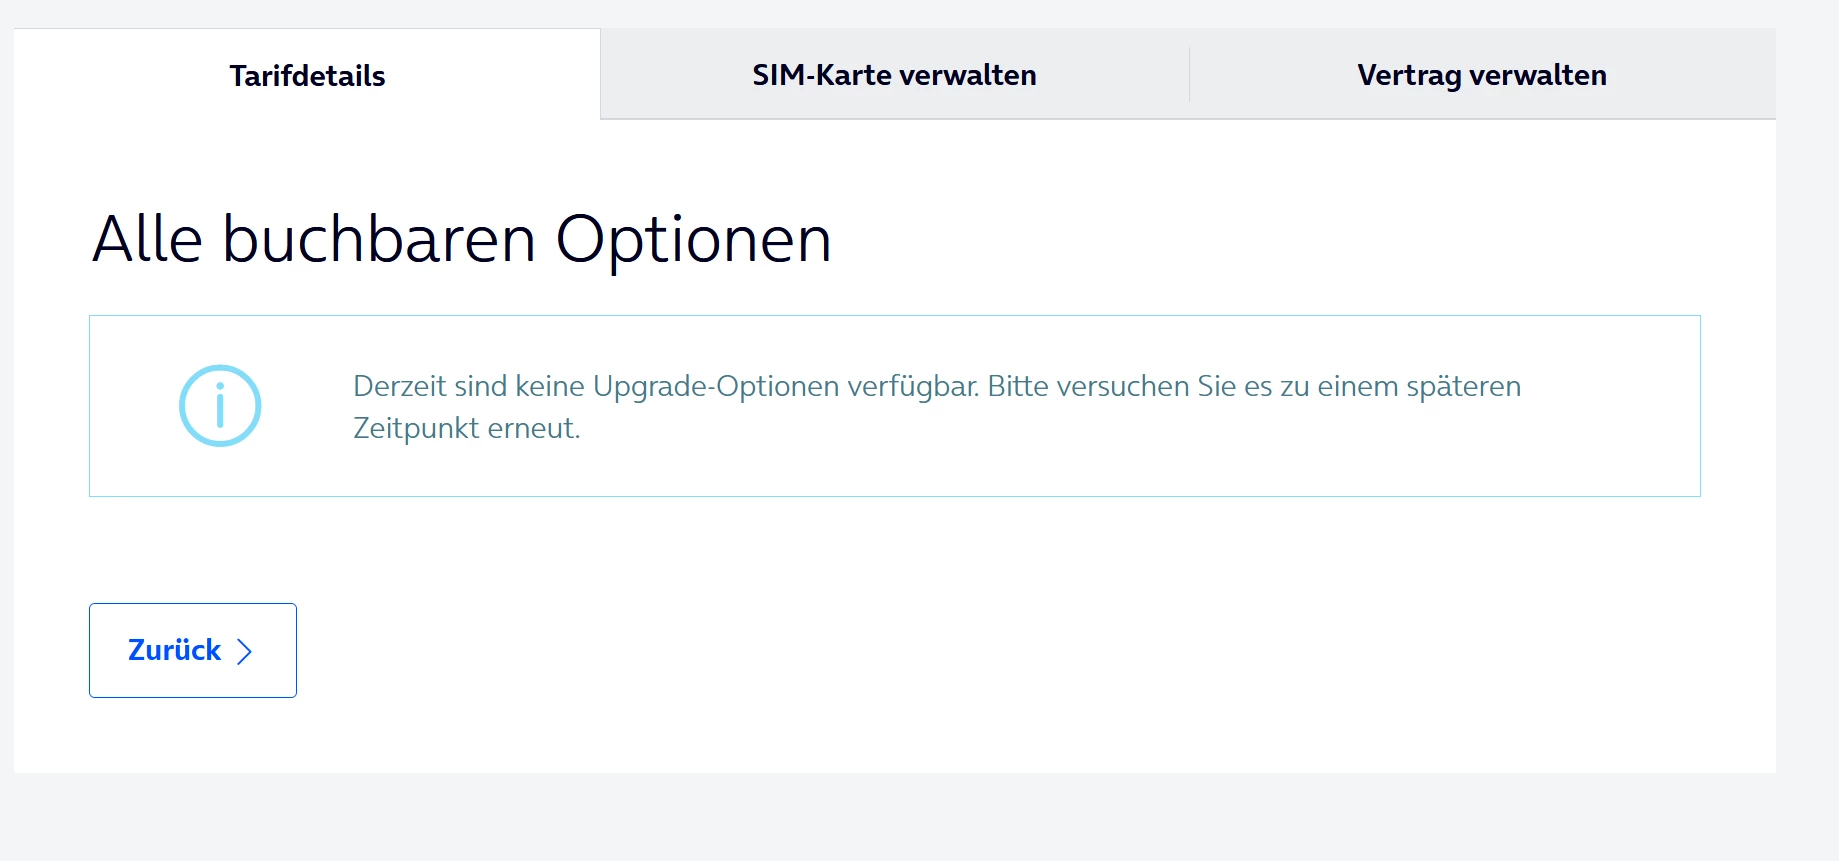Image resolution: width=1839 pixels, height=861 pixels.
Task: Click the Zeitpunkt erneut text line
Action: (466, 428)
